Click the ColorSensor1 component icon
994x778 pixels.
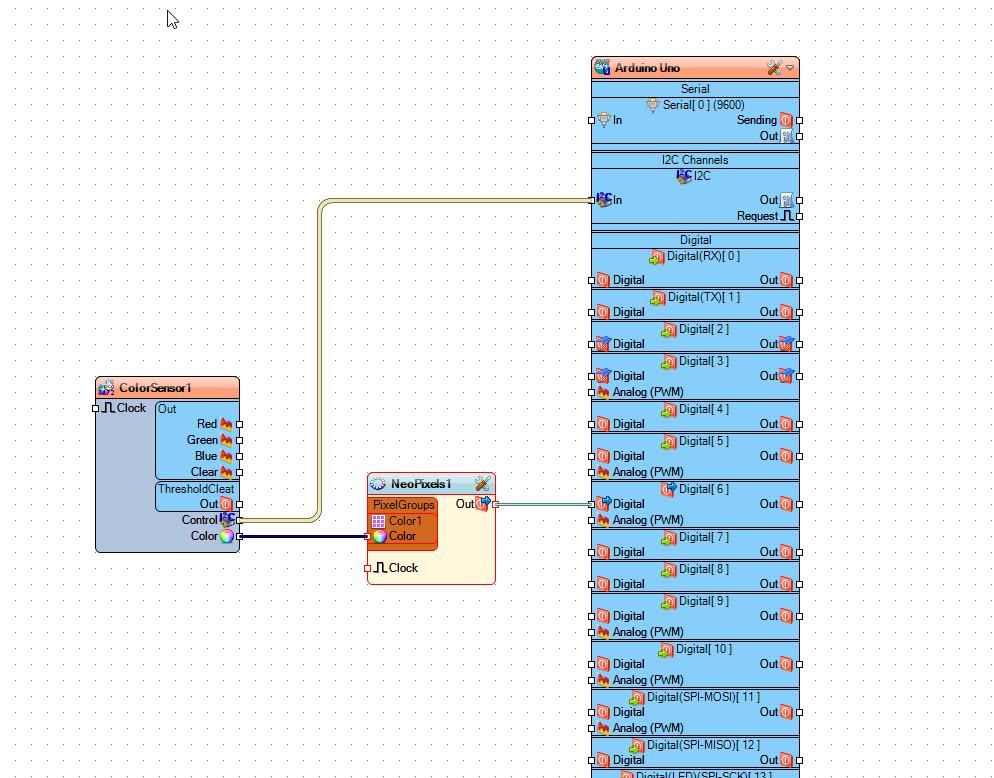pos(106,387)
